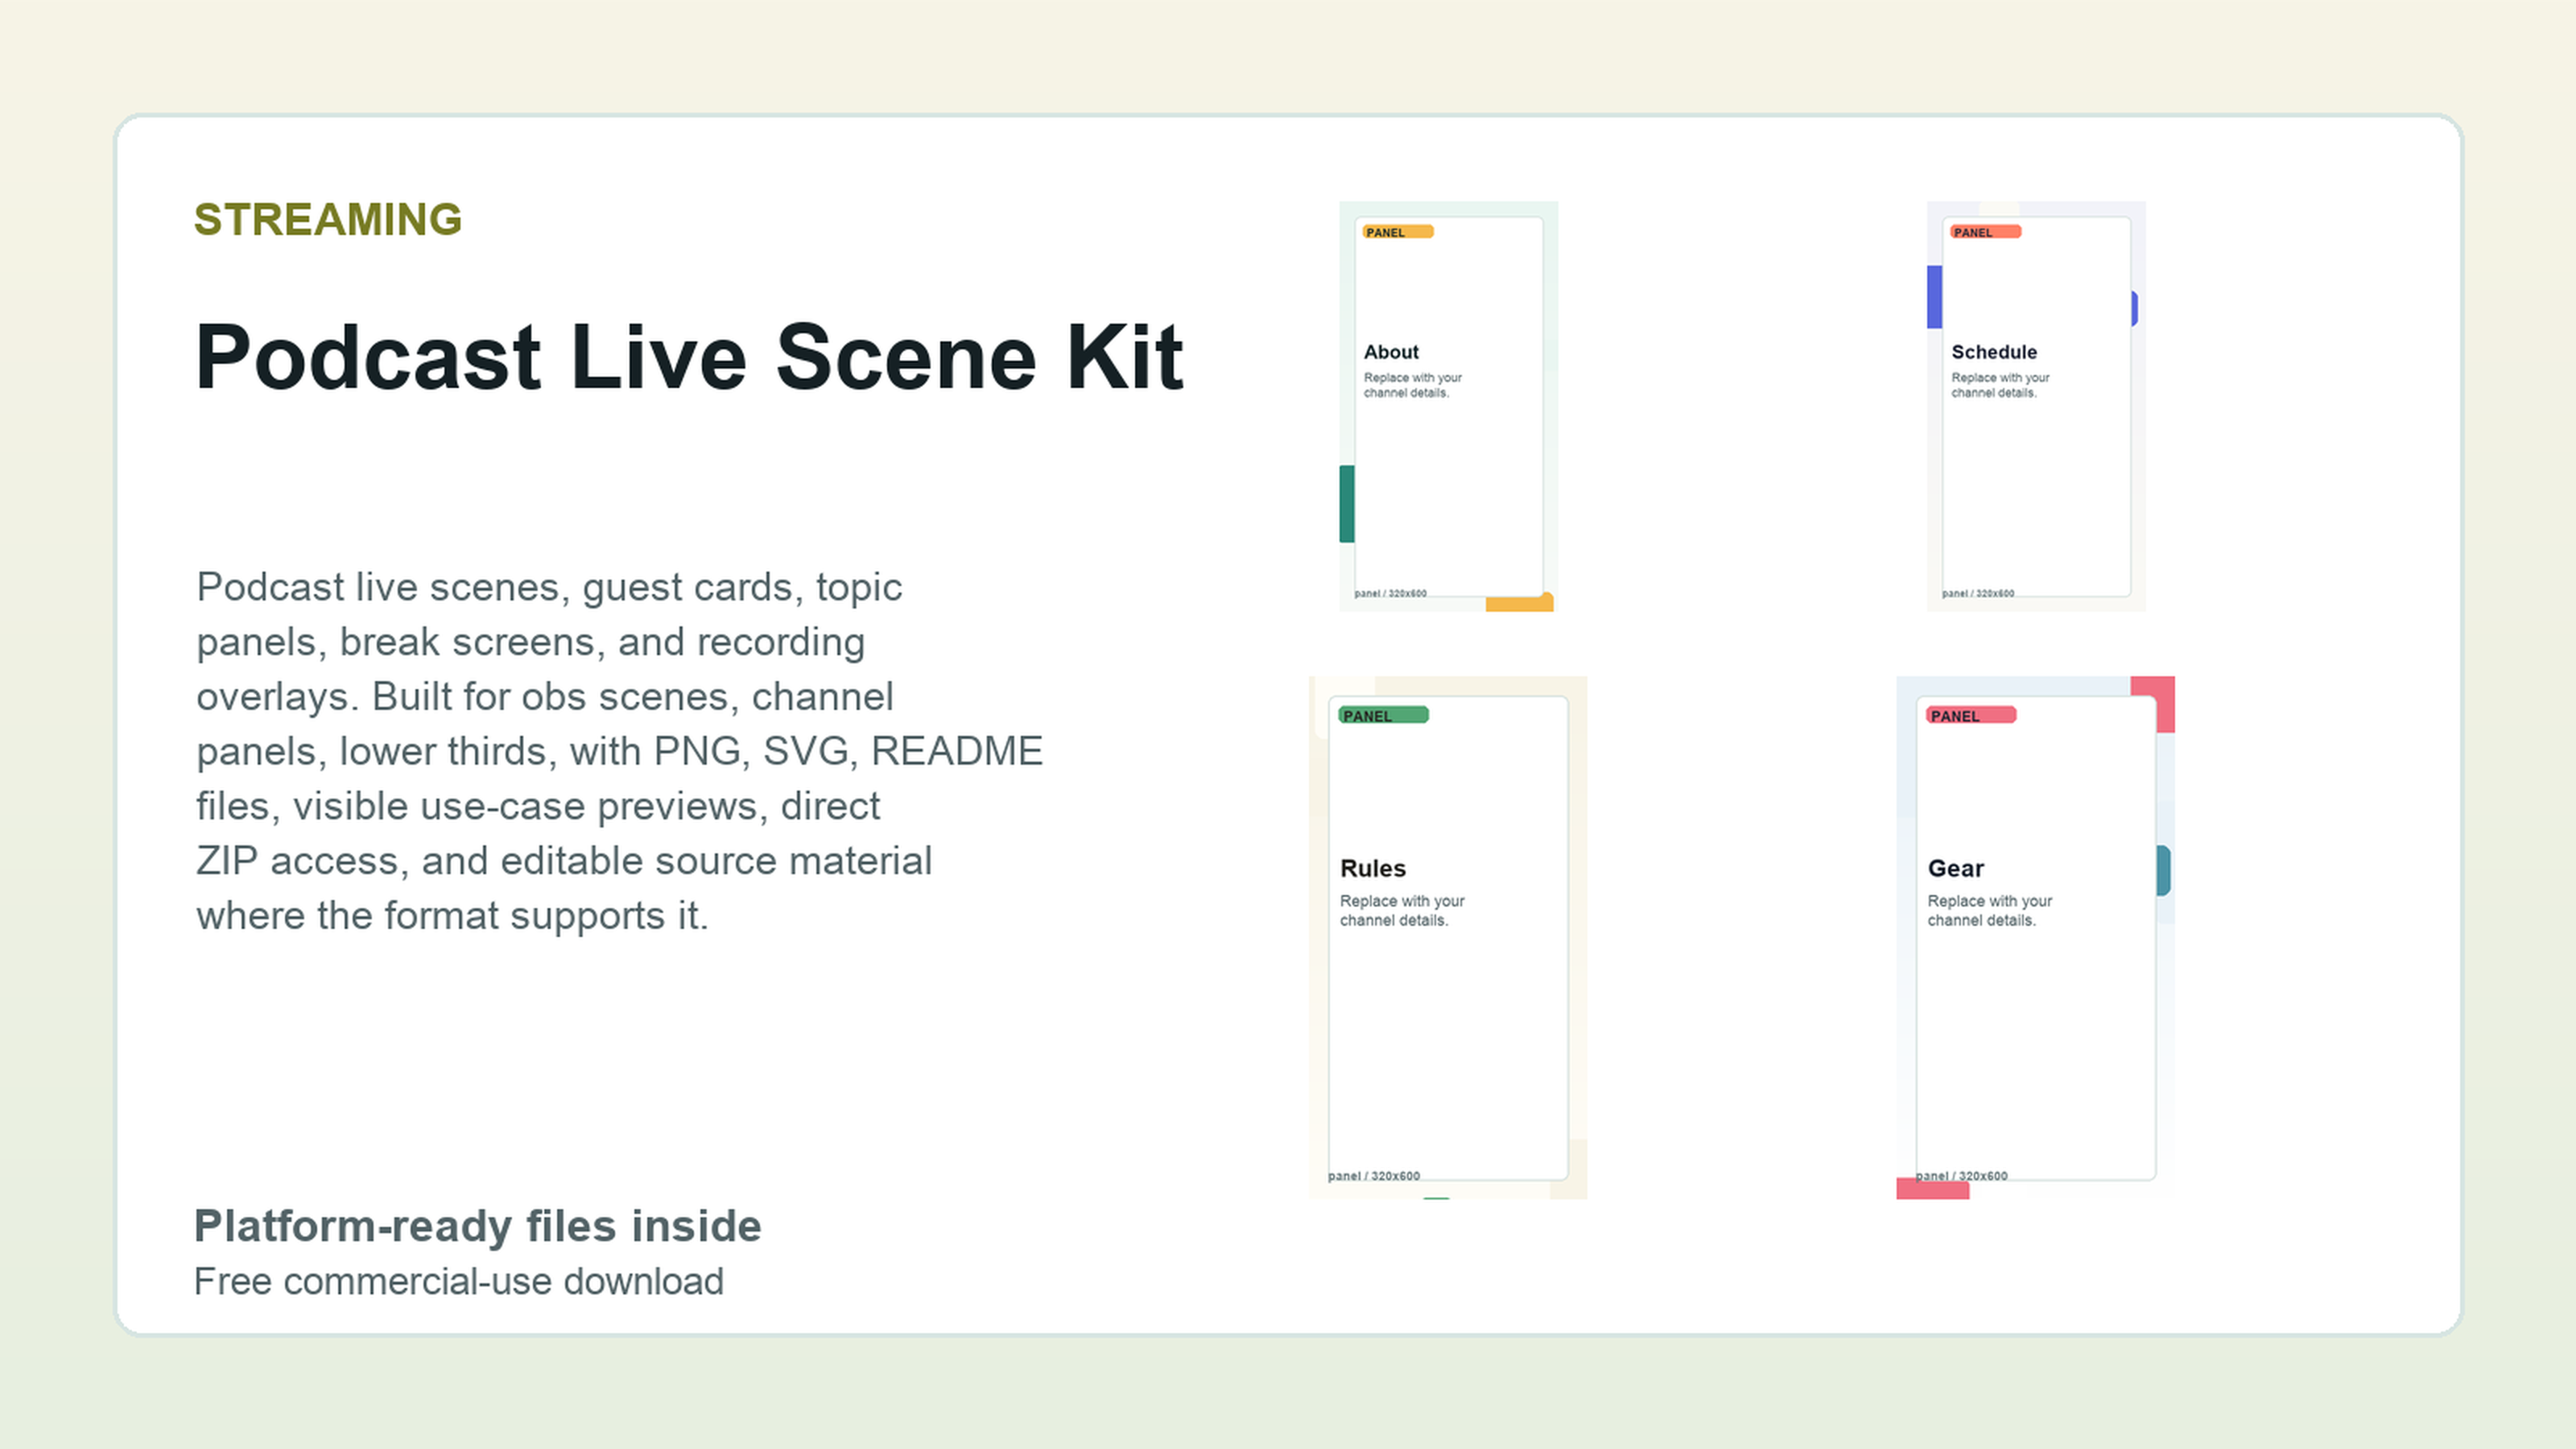Screen dimensions: 2576x1449
Task: Click the description paragraph about podcast live scenes
Action: click(x=619, y=751)
